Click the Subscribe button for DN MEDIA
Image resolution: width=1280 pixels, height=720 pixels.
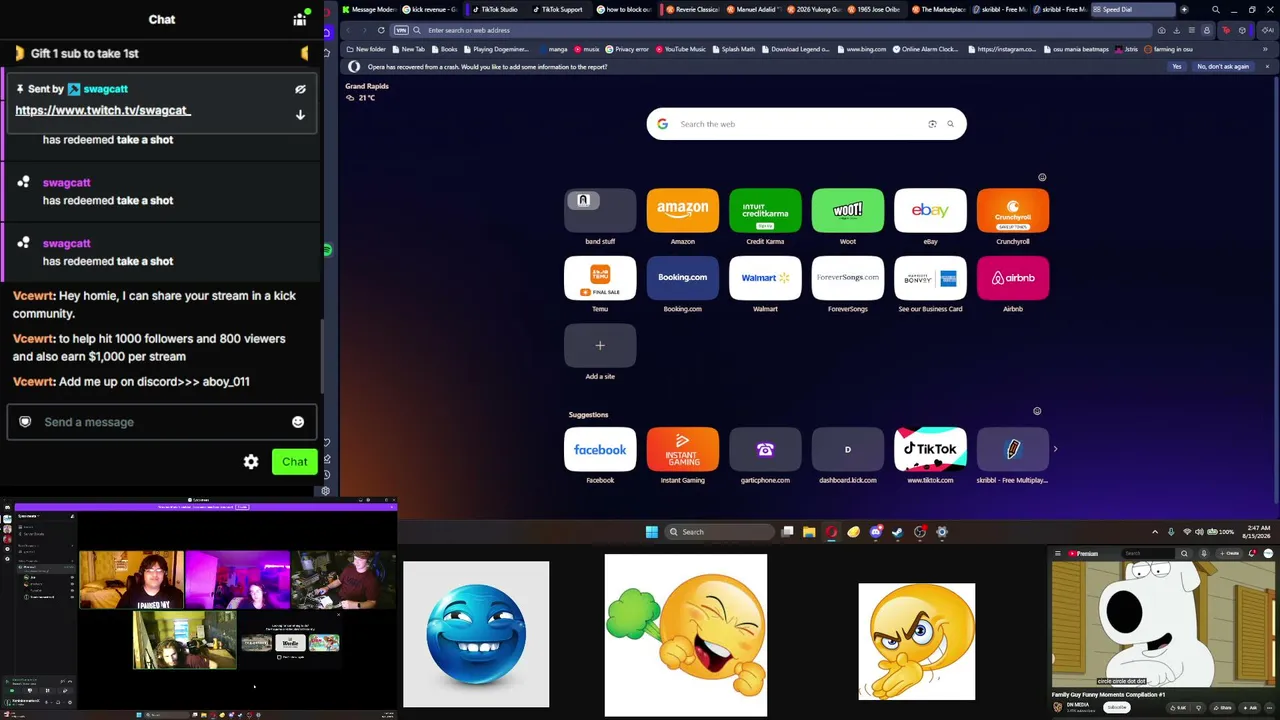click(x=1117, y=707)
